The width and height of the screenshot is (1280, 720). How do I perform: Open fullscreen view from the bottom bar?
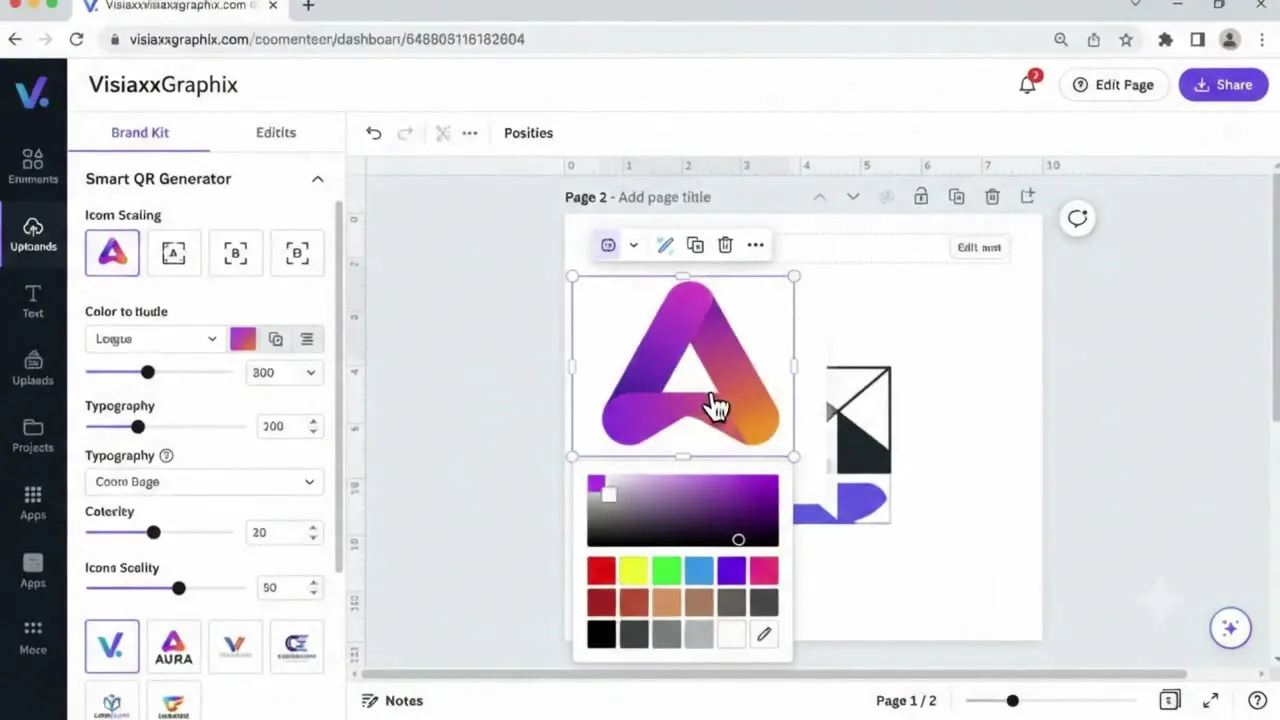tap(1210, 701)
